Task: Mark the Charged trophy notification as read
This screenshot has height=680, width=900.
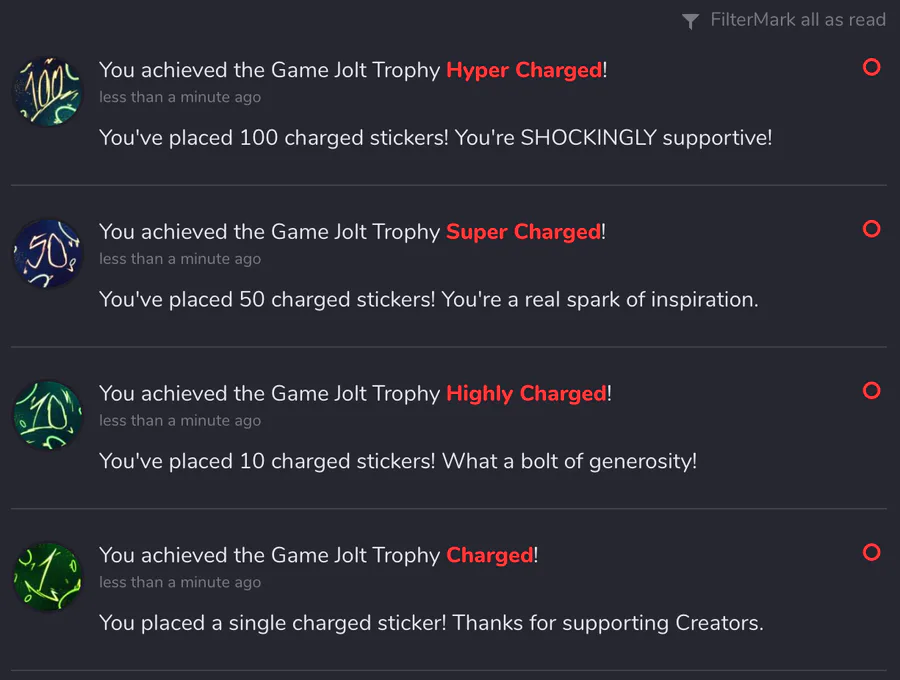Action: [871, 552]
